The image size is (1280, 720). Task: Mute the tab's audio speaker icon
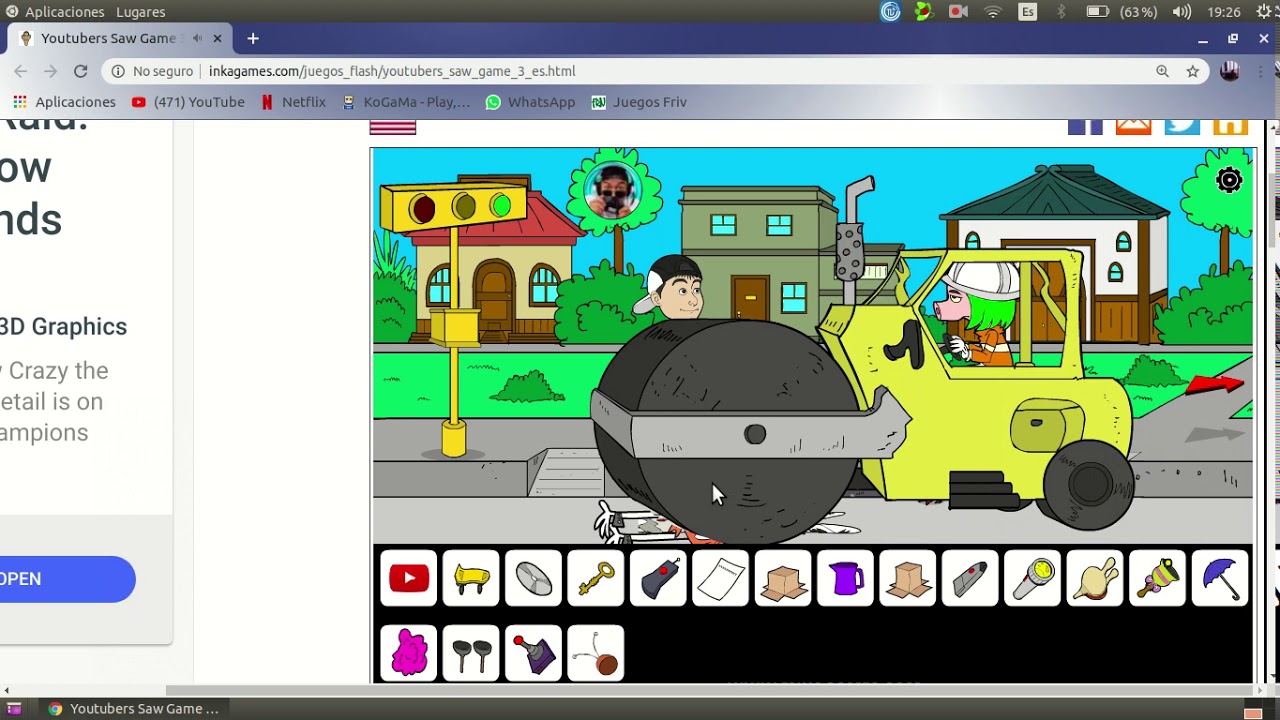[197, 38]
